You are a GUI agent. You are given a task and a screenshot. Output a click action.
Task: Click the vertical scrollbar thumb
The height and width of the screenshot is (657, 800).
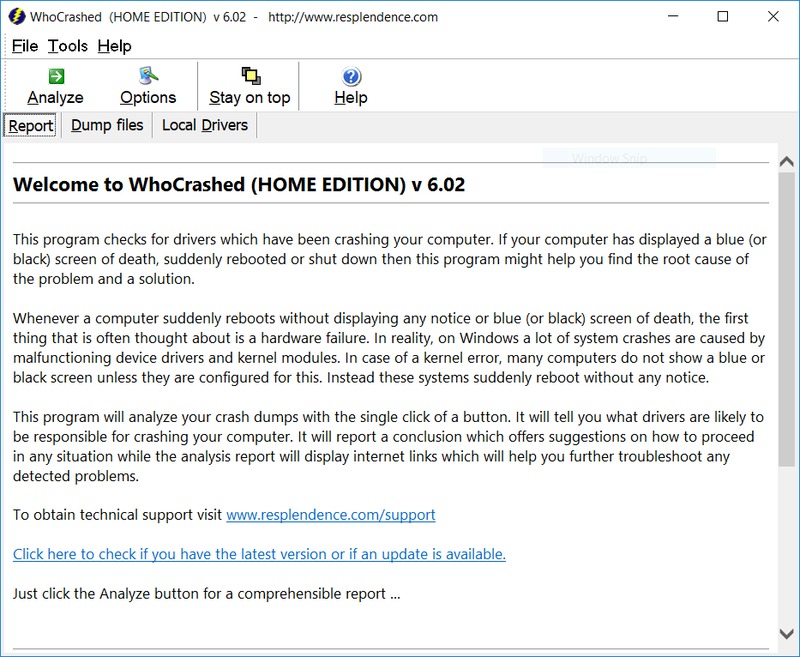point(788,320)
